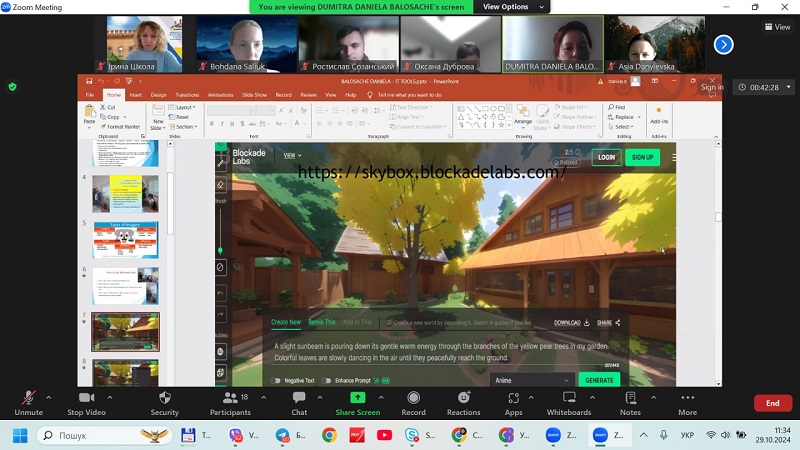Click the brush size slider handle

220,251
